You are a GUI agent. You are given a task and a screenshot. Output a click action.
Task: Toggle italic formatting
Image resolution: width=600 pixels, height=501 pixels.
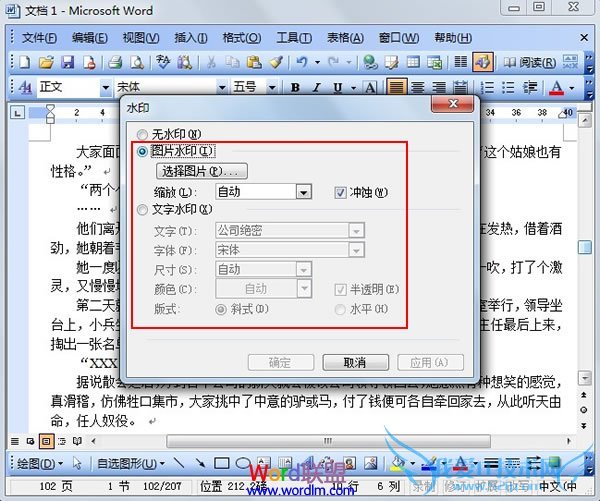316,88
